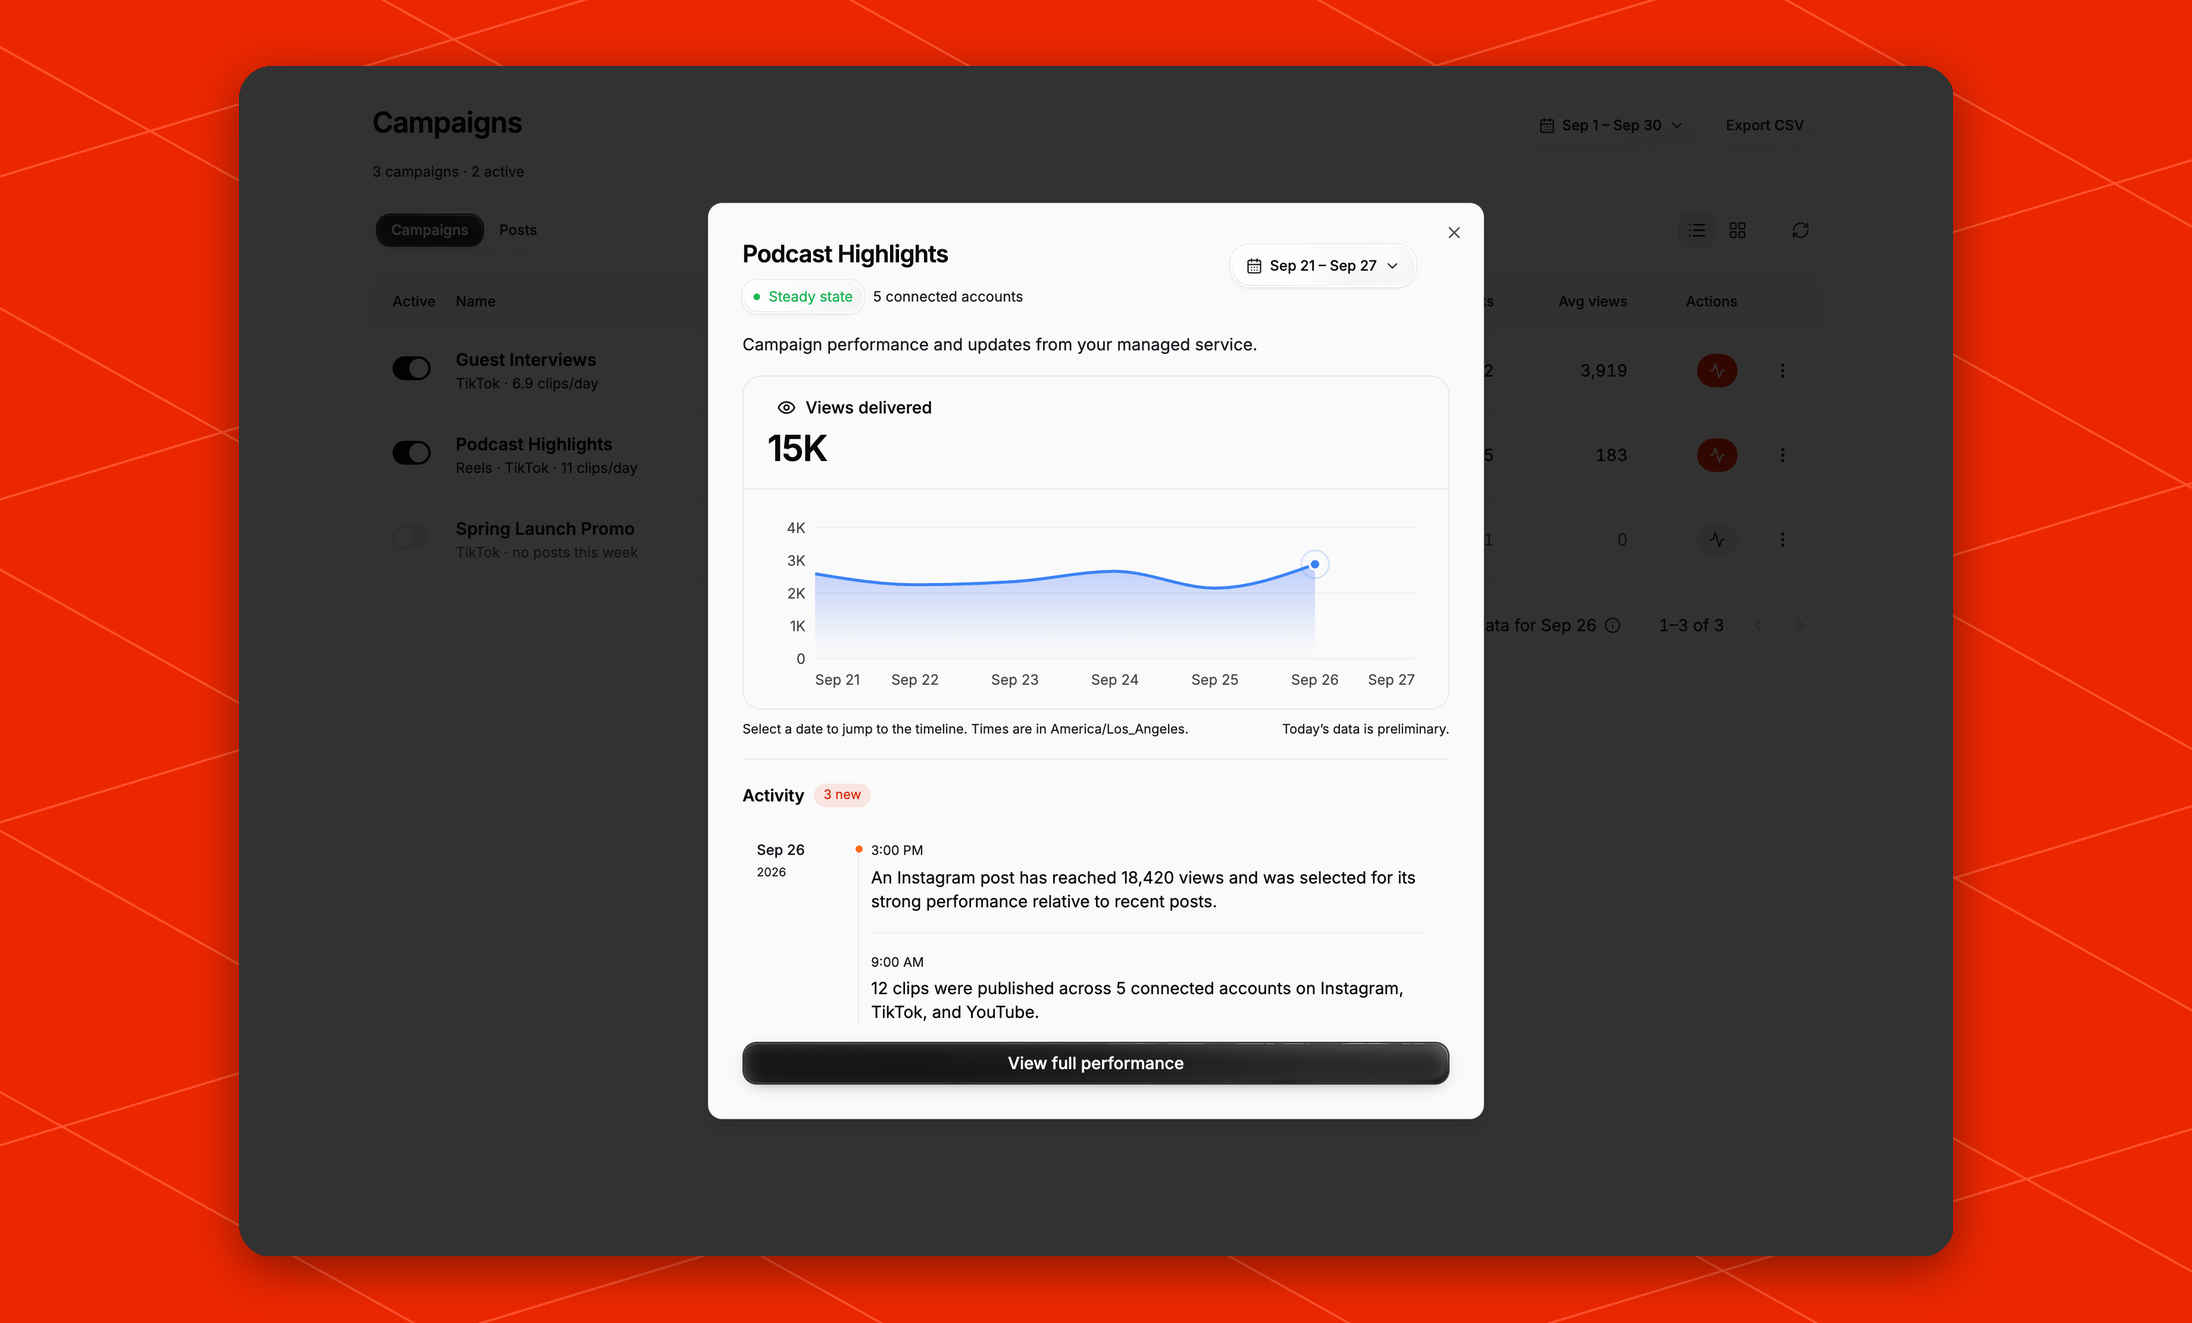Open the 3:00 PM Instagram post activity entry
Viewport: 2192px width, 1323px height.
tap(1147, 877)
